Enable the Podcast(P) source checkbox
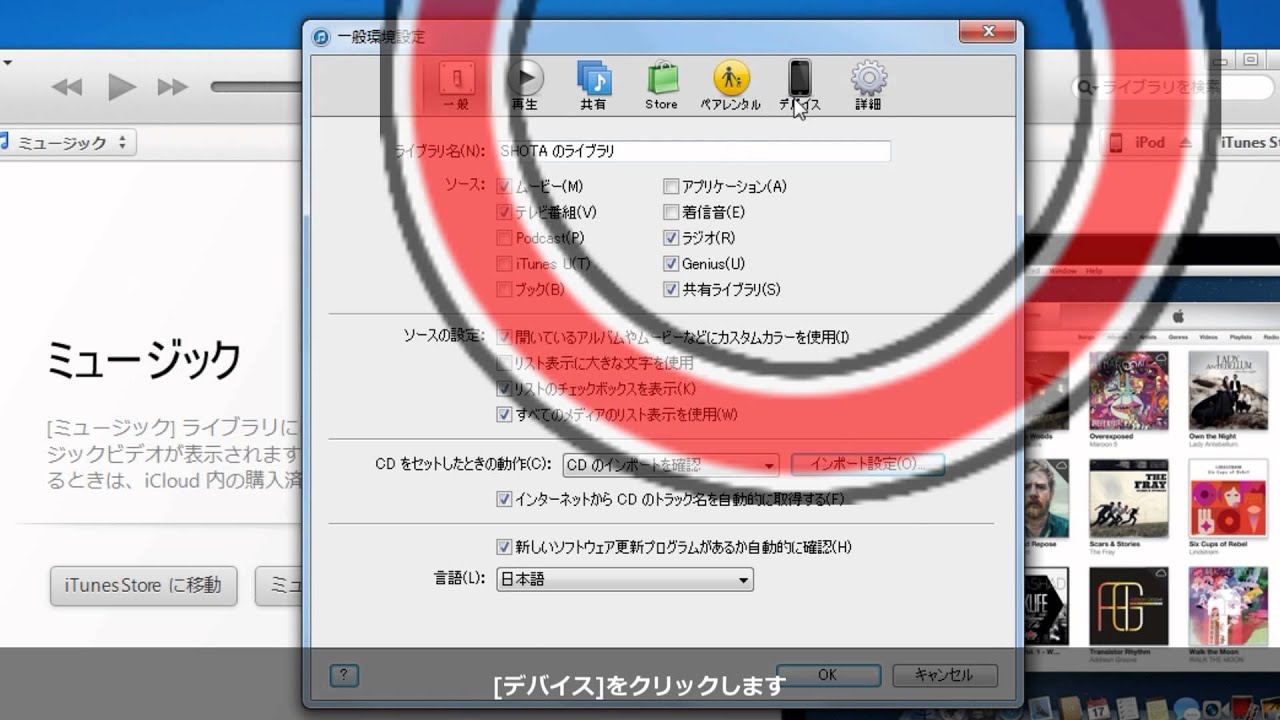1280x720 pixels. pos(504,238)
